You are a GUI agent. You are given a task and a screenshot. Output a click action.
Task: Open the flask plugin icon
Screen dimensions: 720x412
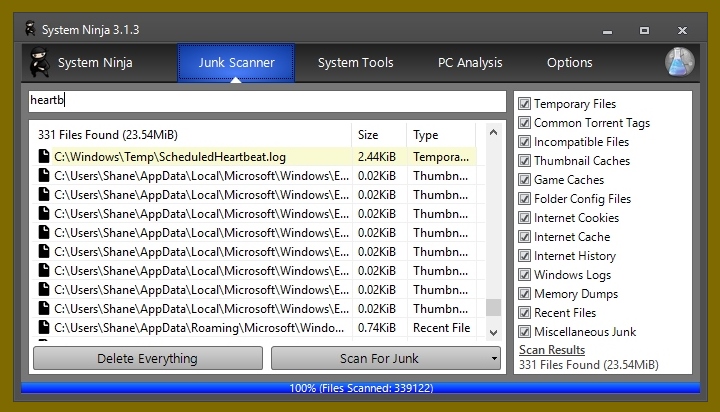coord(680,62)
